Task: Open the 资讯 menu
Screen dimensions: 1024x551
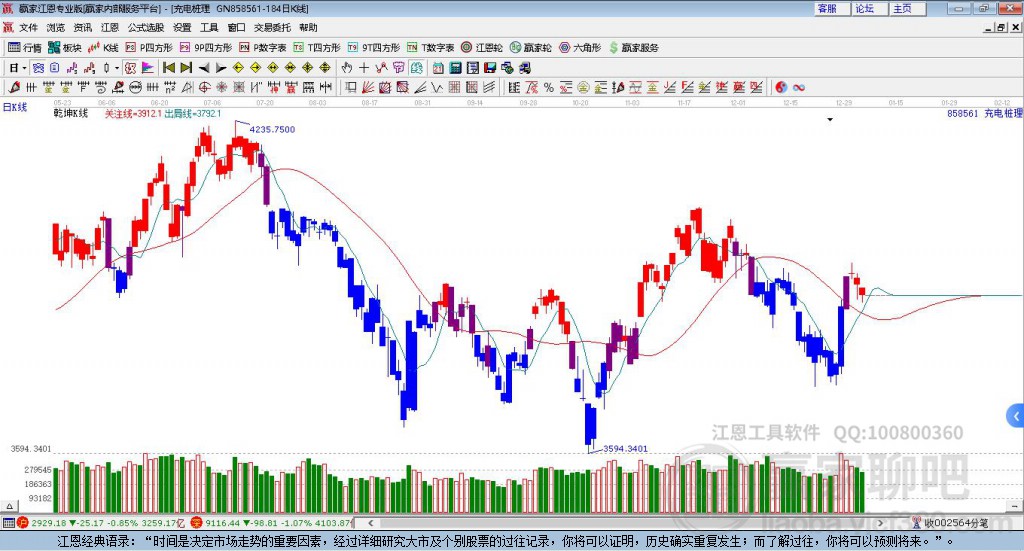Action: (83, 27)
